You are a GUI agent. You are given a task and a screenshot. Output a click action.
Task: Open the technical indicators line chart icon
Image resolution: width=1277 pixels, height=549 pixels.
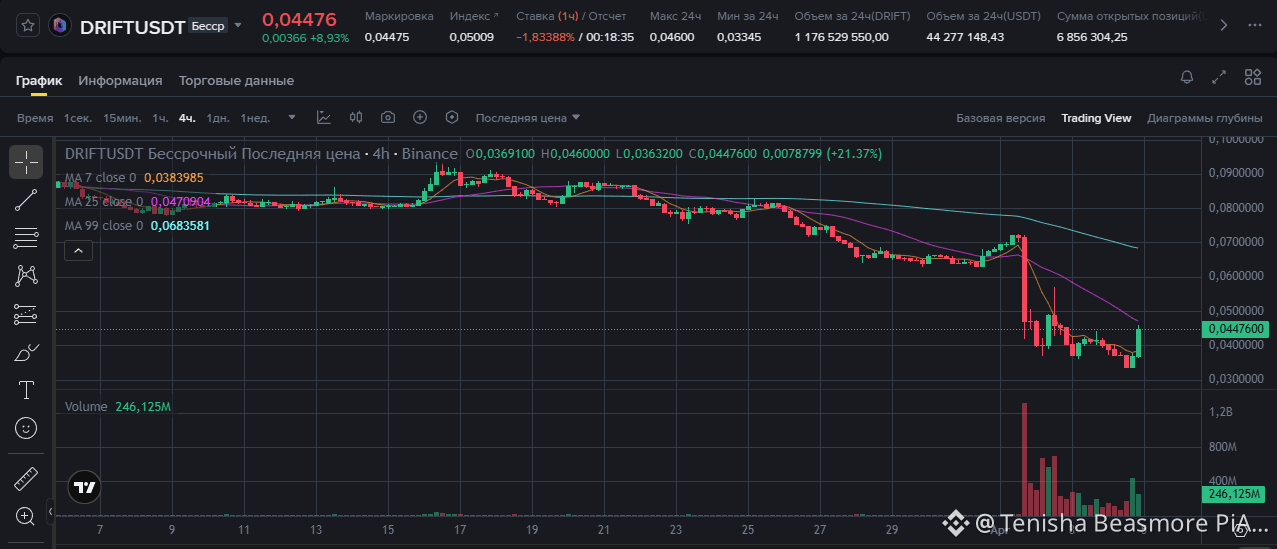click(x=324, y=118)
